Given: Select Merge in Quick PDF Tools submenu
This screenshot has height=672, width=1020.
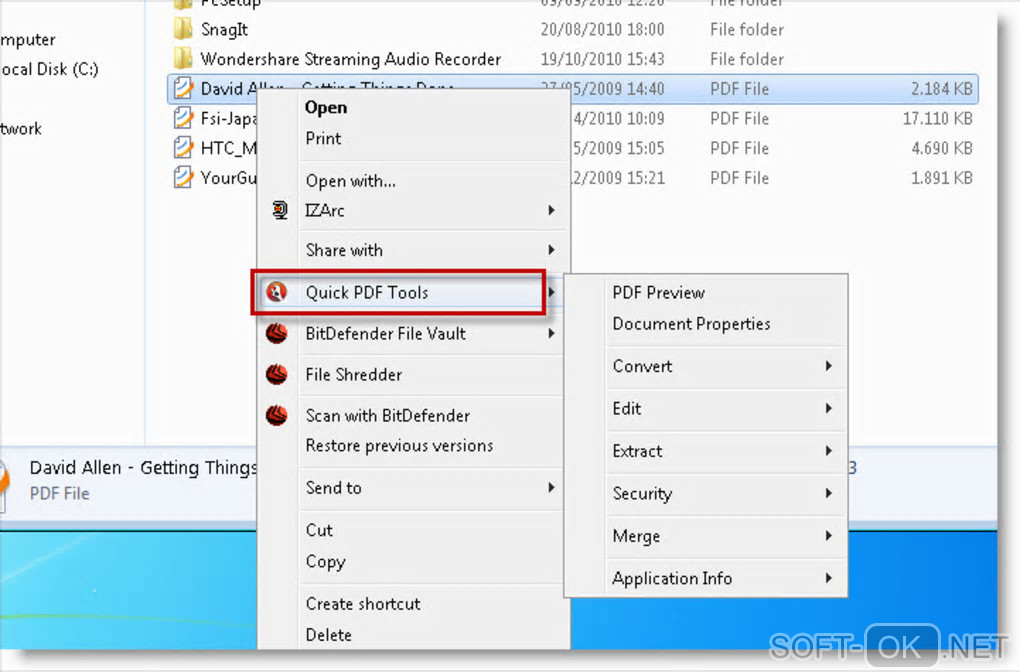Looking at the screenshot, I should (636, 537).
